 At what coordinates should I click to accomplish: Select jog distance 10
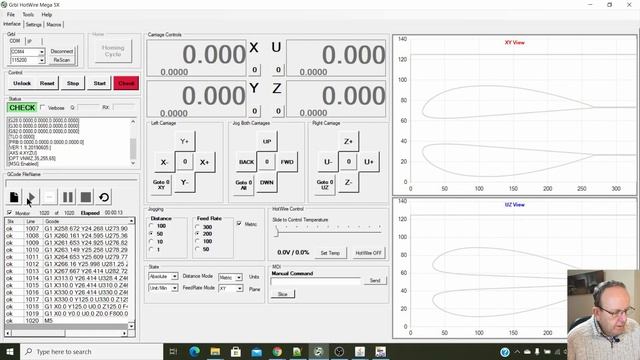click(x=151, y=242)
